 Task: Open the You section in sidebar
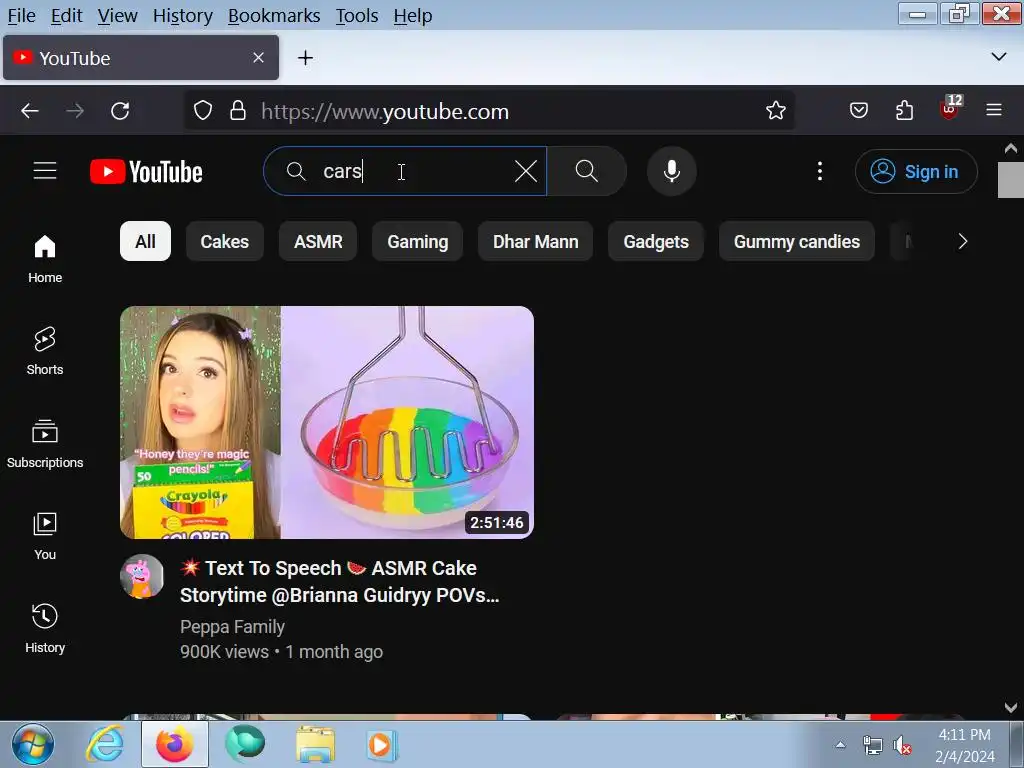pyautogui.click(x=45, y=537)
